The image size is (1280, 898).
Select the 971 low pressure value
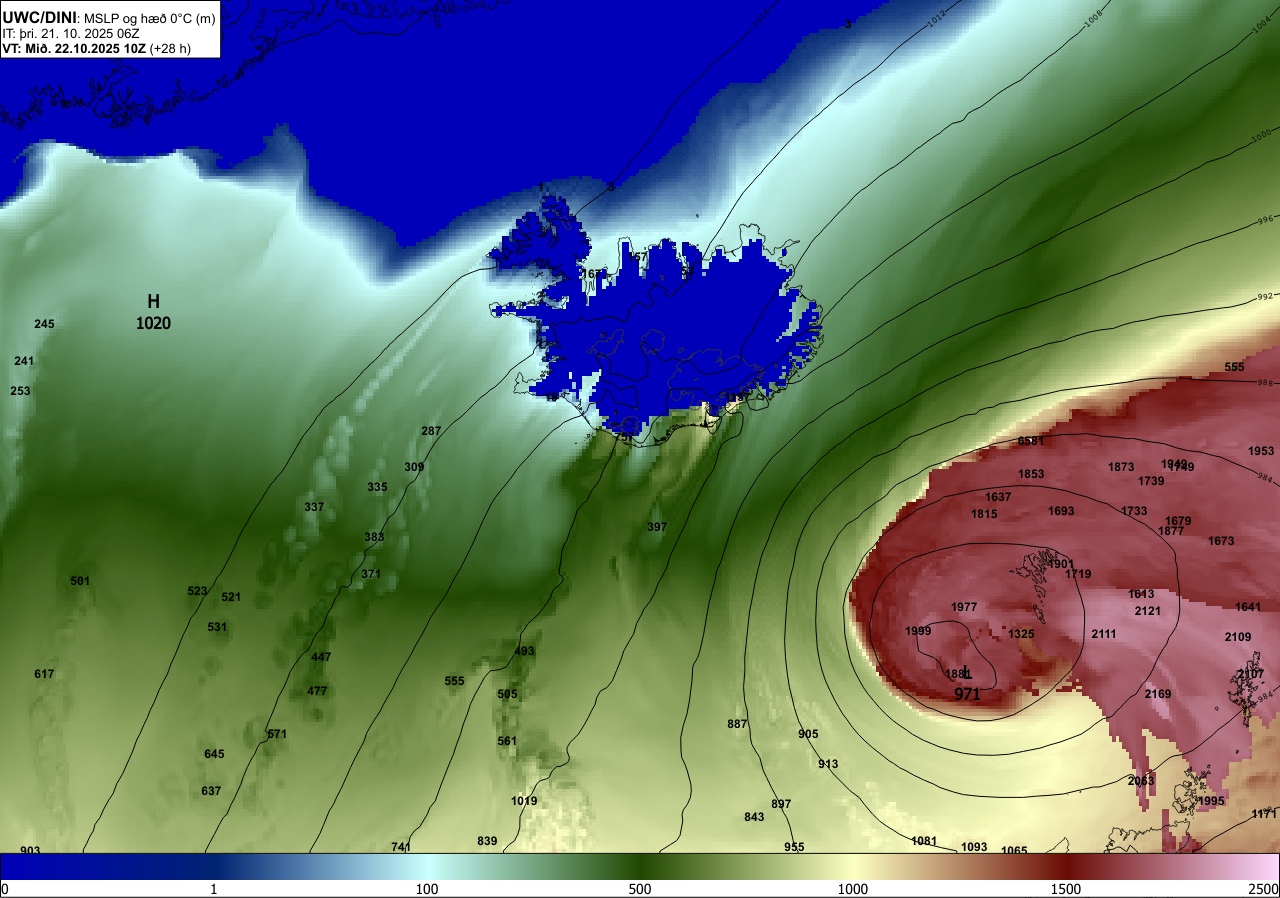[967, 694]
